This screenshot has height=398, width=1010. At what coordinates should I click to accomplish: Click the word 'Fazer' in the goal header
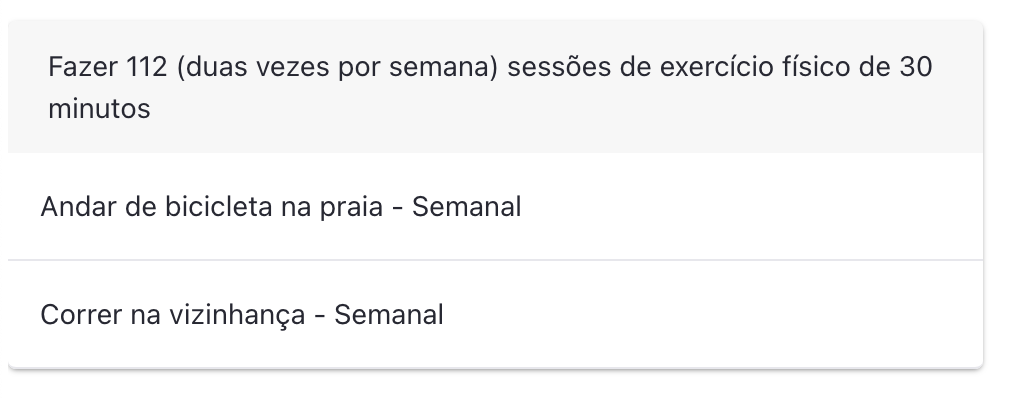83,67
